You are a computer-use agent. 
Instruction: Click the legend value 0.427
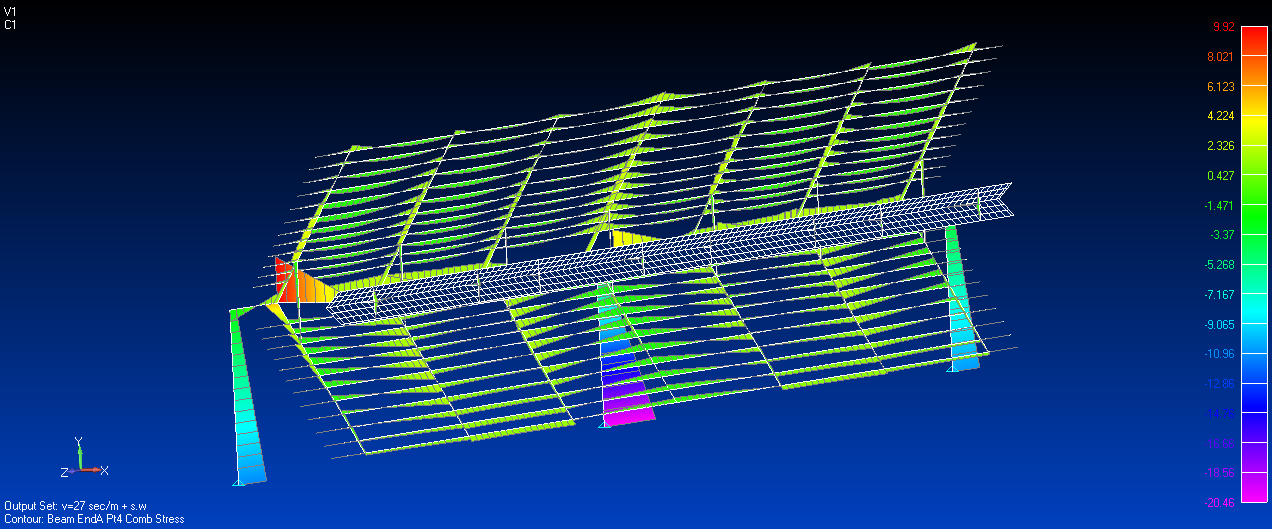point(1221,175)
